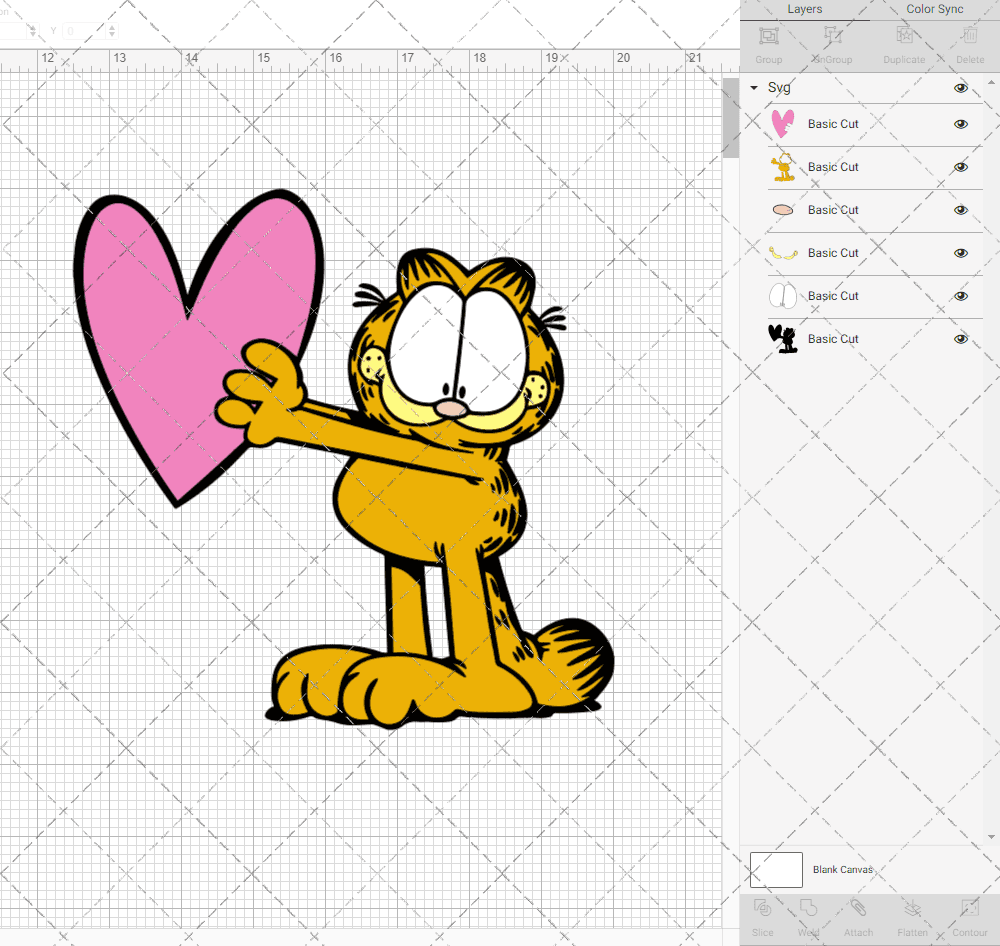
Task: Click the Attach paperclip icon
Action: pyautogui.click(x=858, y=908)
